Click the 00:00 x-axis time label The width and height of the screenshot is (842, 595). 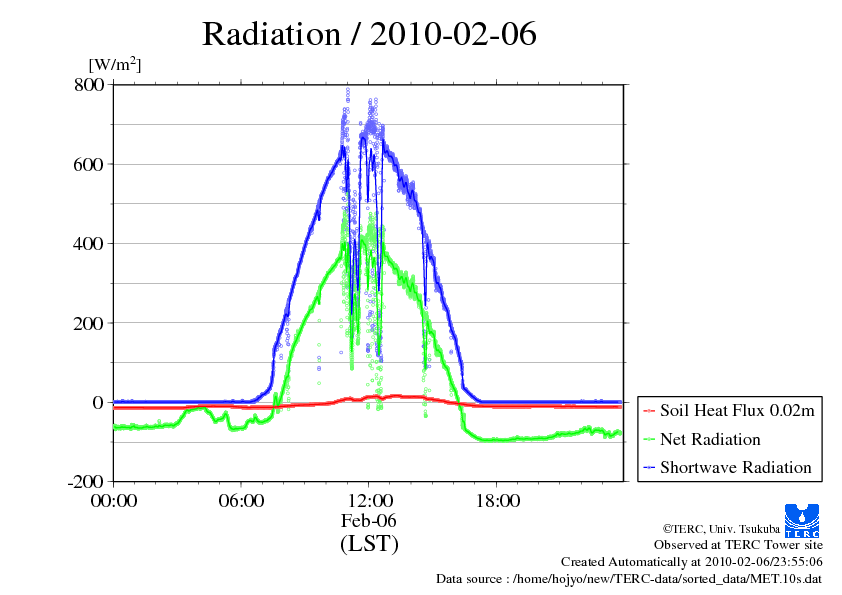(x=114, y=501)
